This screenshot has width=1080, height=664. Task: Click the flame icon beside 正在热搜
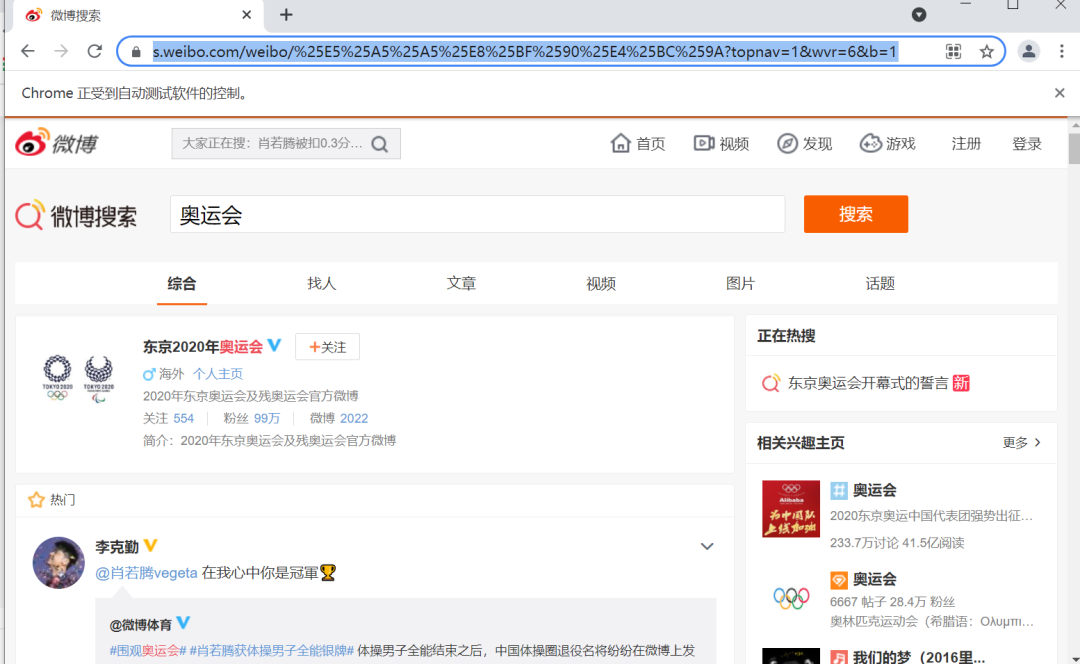(x=770, y=382)
